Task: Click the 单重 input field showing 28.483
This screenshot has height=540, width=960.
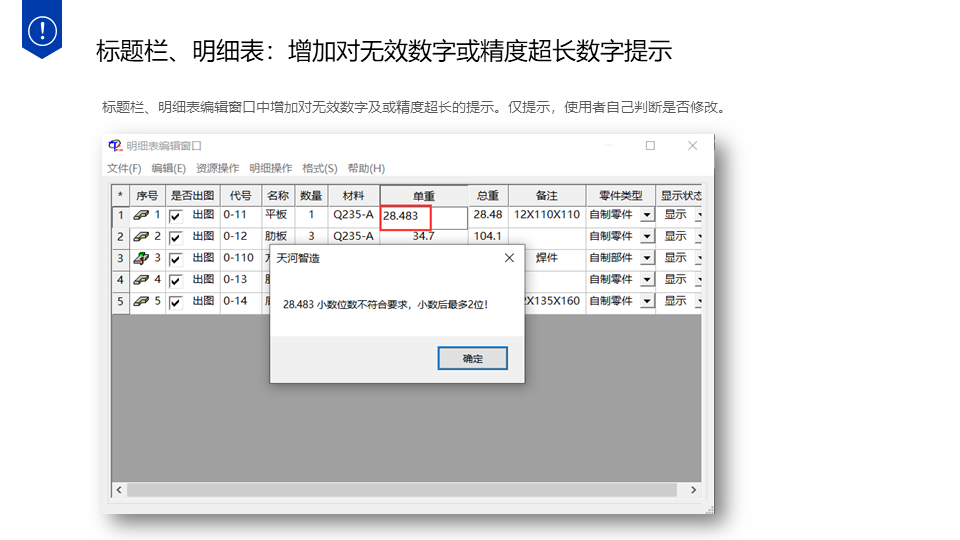Action: 424,216
